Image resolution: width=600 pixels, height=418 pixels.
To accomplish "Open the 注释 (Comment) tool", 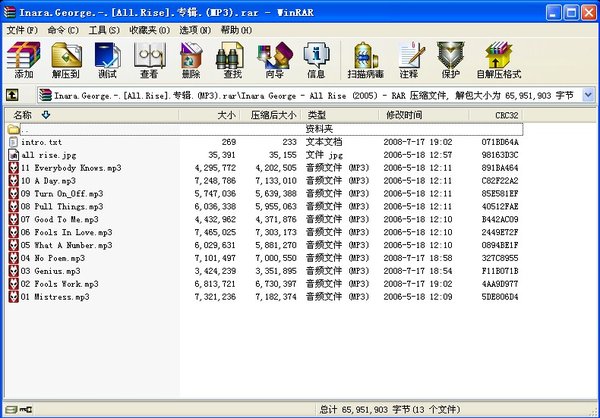I will 411,59.
